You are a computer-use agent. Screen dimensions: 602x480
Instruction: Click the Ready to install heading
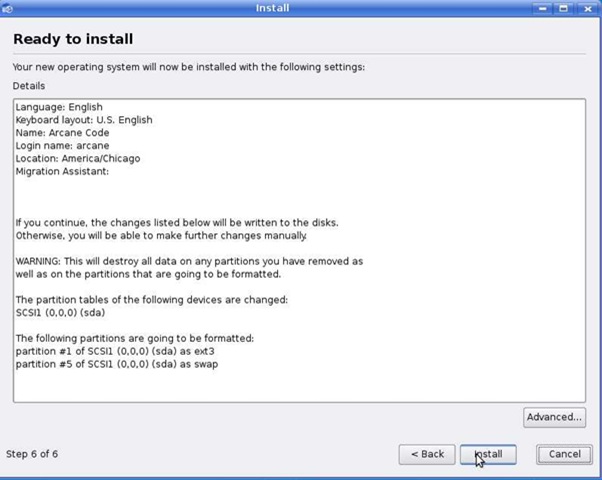pos(73,39)
